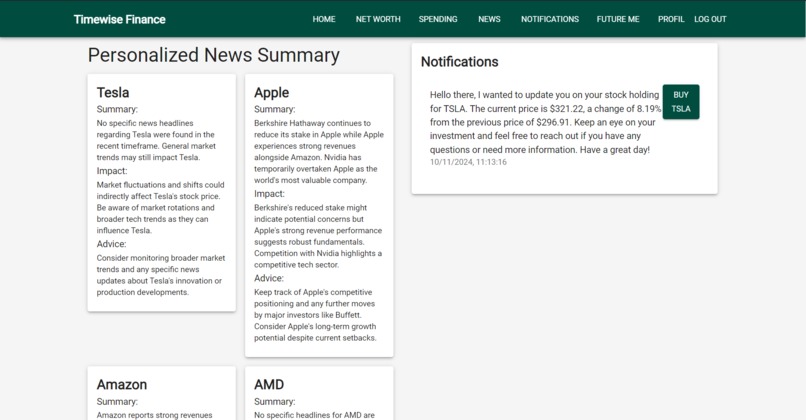Click Berkshire Hathaway summary text in Apple card
Image resolution: width=806 pixels, height=420 pixels.
click(x=319, y=152)
